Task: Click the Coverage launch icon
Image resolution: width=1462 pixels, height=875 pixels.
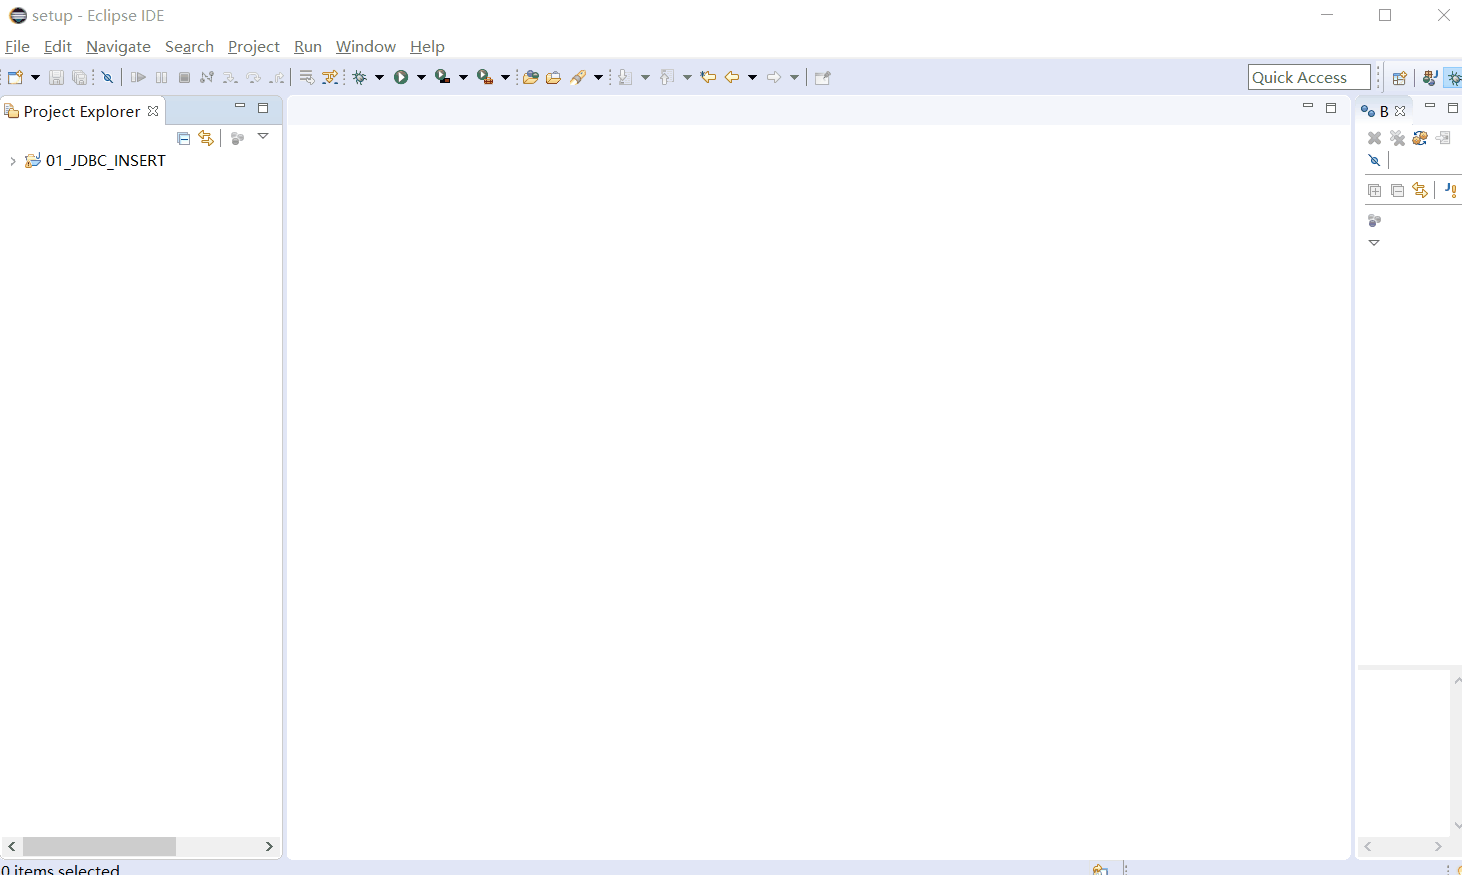Action: (x=443, y=77)
